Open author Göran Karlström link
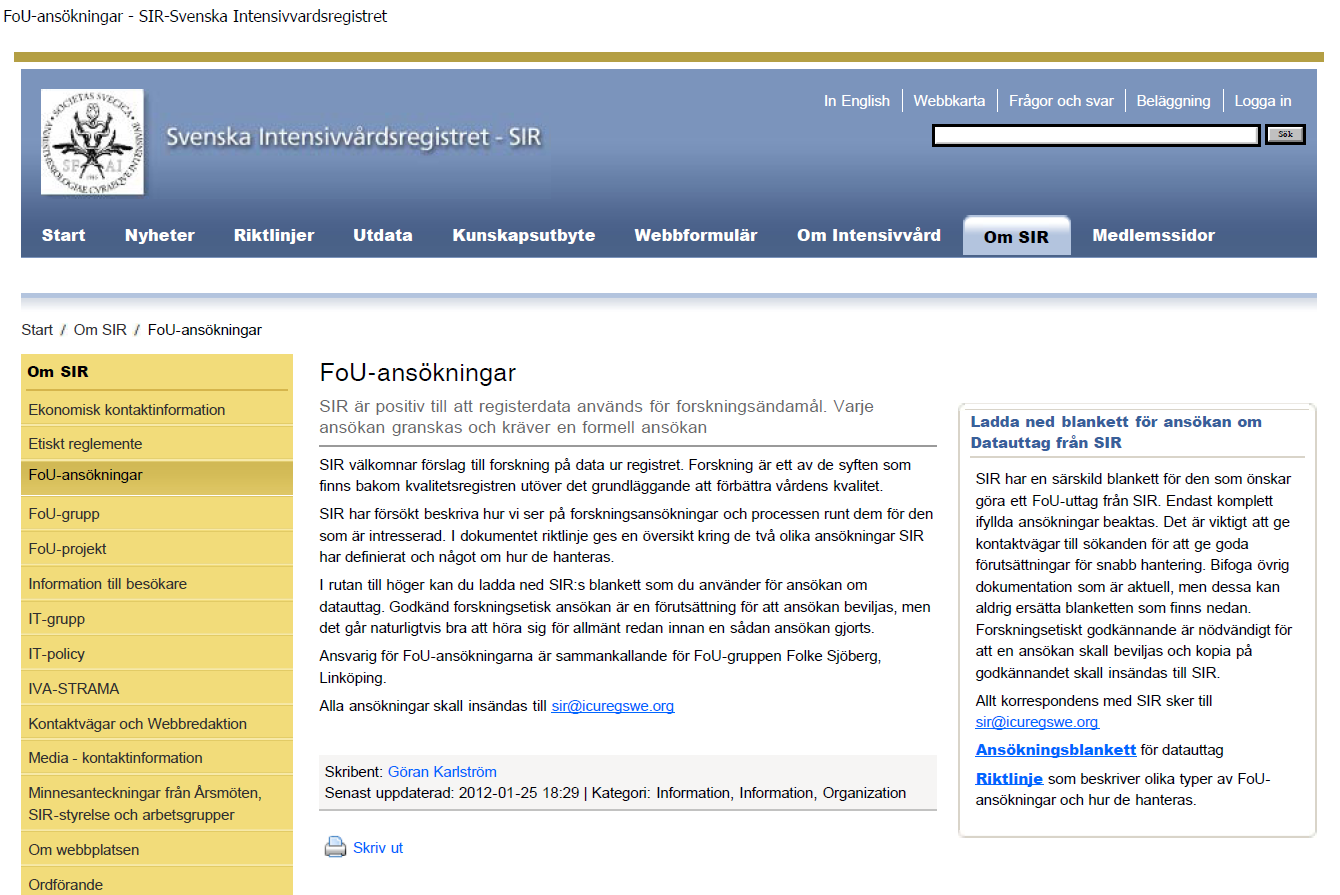 coord(442,772)
